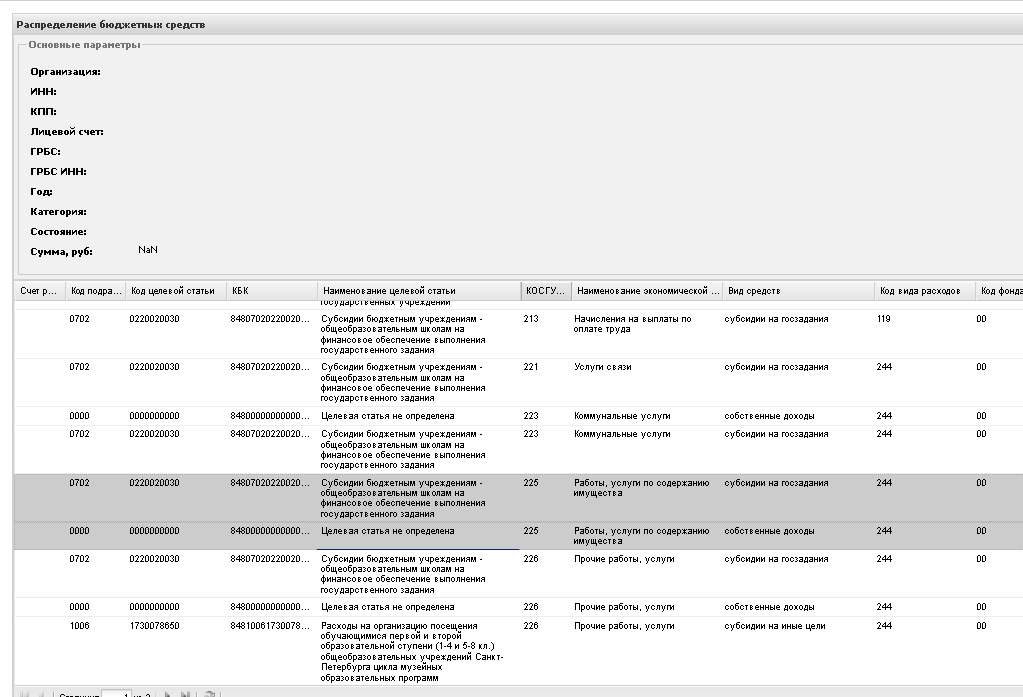Click the 'NaN' sum value
This screenshot has height=697, width=1023.
click(x=148, y=250)
